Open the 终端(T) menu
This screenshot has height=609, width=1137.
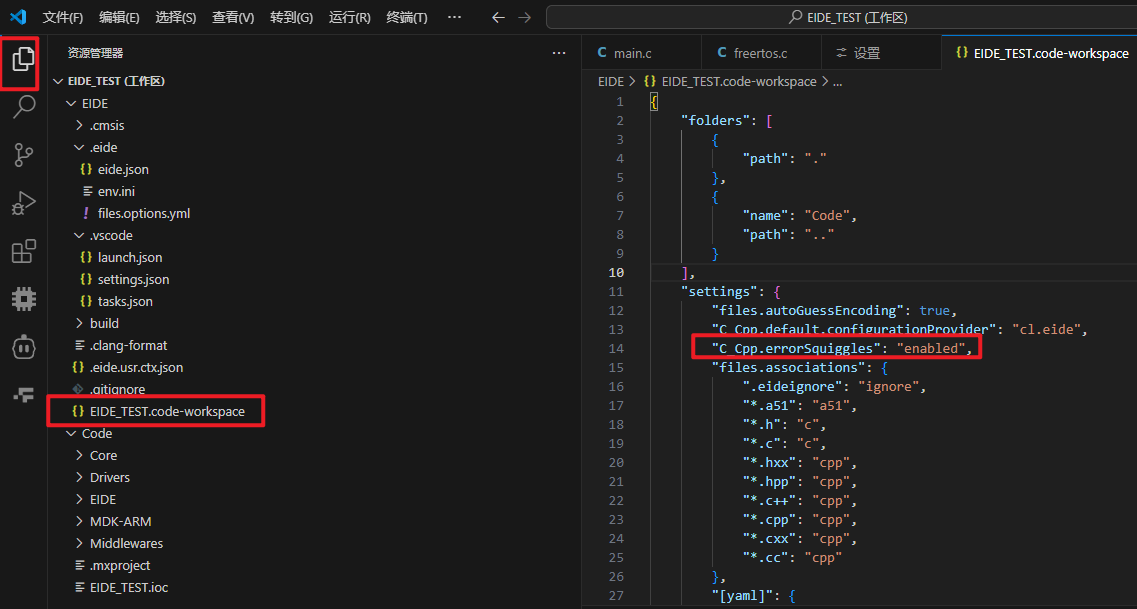pos(407,17)
